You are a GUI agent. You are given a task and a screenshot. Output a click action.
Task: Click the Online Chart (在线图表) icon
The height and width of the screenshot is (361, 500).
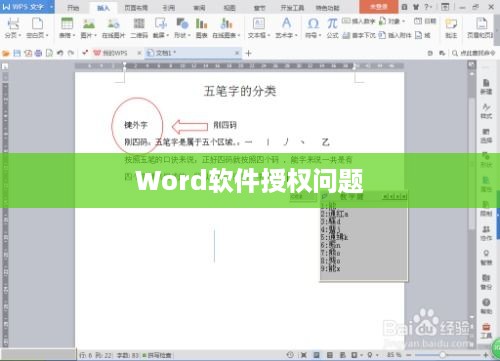(x=226, y=24)
